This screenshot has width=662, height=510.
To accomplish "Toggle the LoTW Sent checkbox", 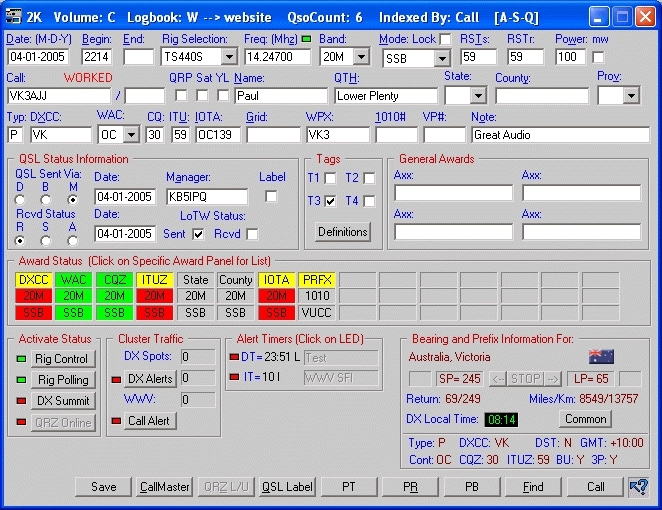I will point(197,234).
